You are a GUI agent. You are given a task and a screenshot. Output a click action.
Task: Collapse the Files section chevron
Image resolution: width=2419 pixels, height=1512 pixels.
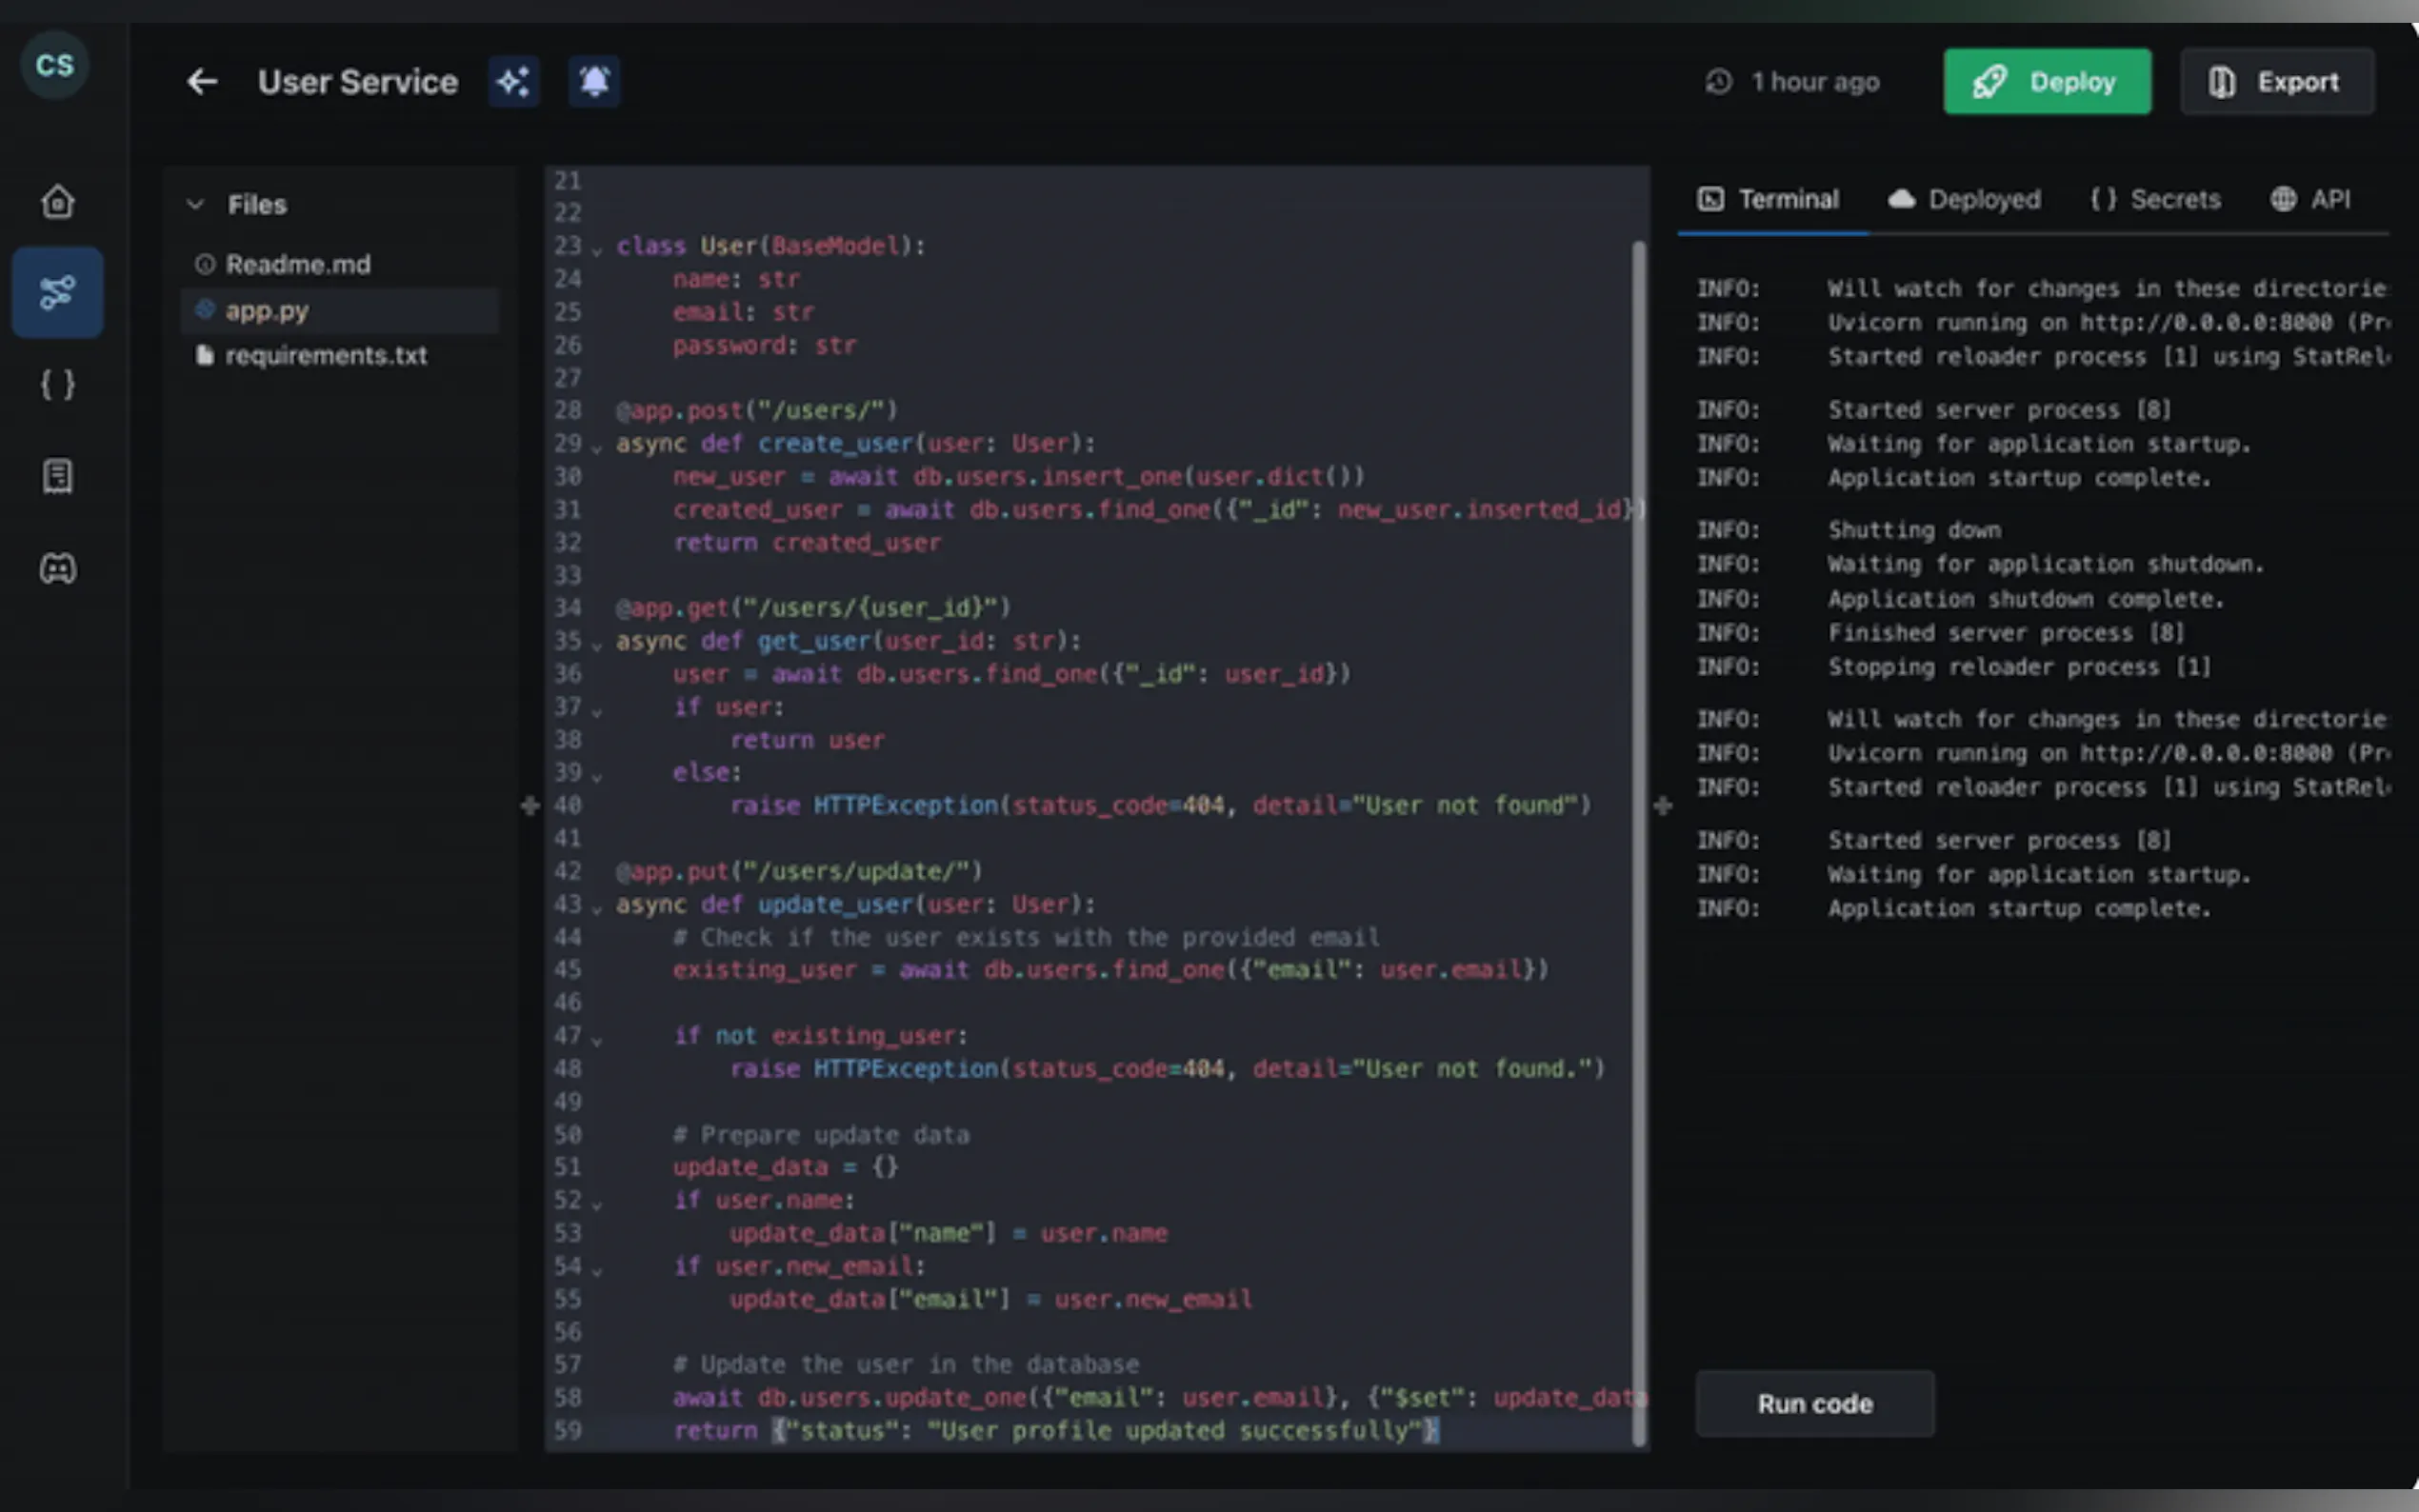[195, 205]
